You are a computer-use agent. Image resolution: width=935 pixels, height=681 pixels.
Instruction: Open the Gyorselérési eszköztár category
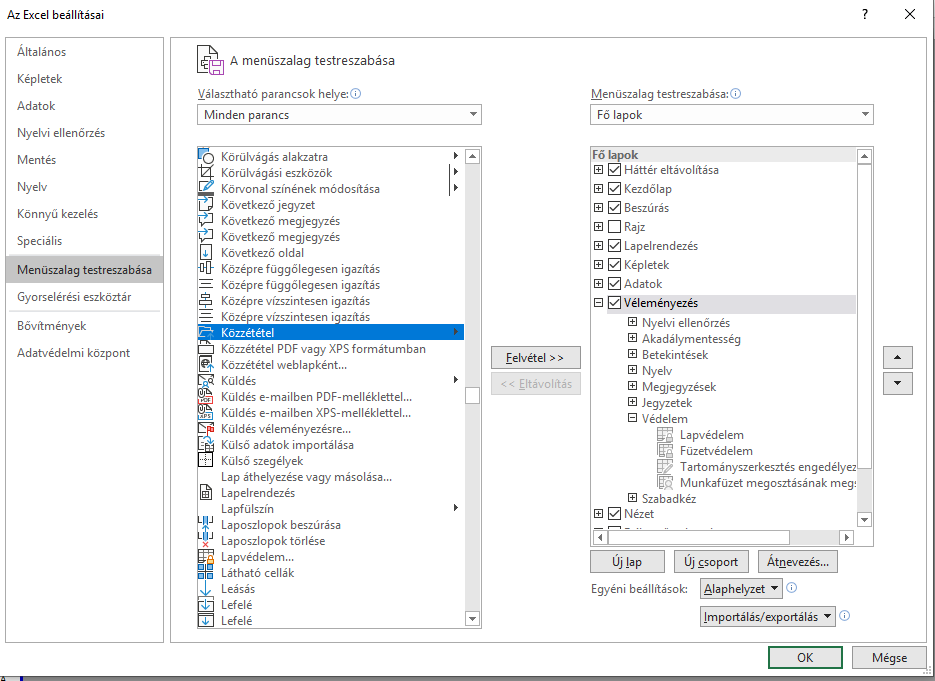coord(84,297)
